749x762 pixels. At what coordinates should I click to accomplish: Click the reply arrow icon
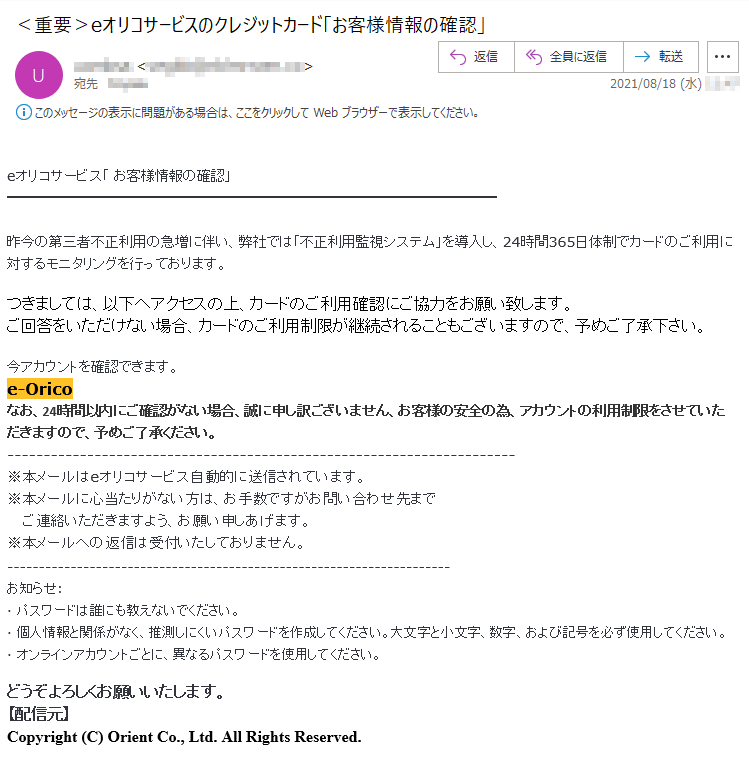[x=458, y=57]
